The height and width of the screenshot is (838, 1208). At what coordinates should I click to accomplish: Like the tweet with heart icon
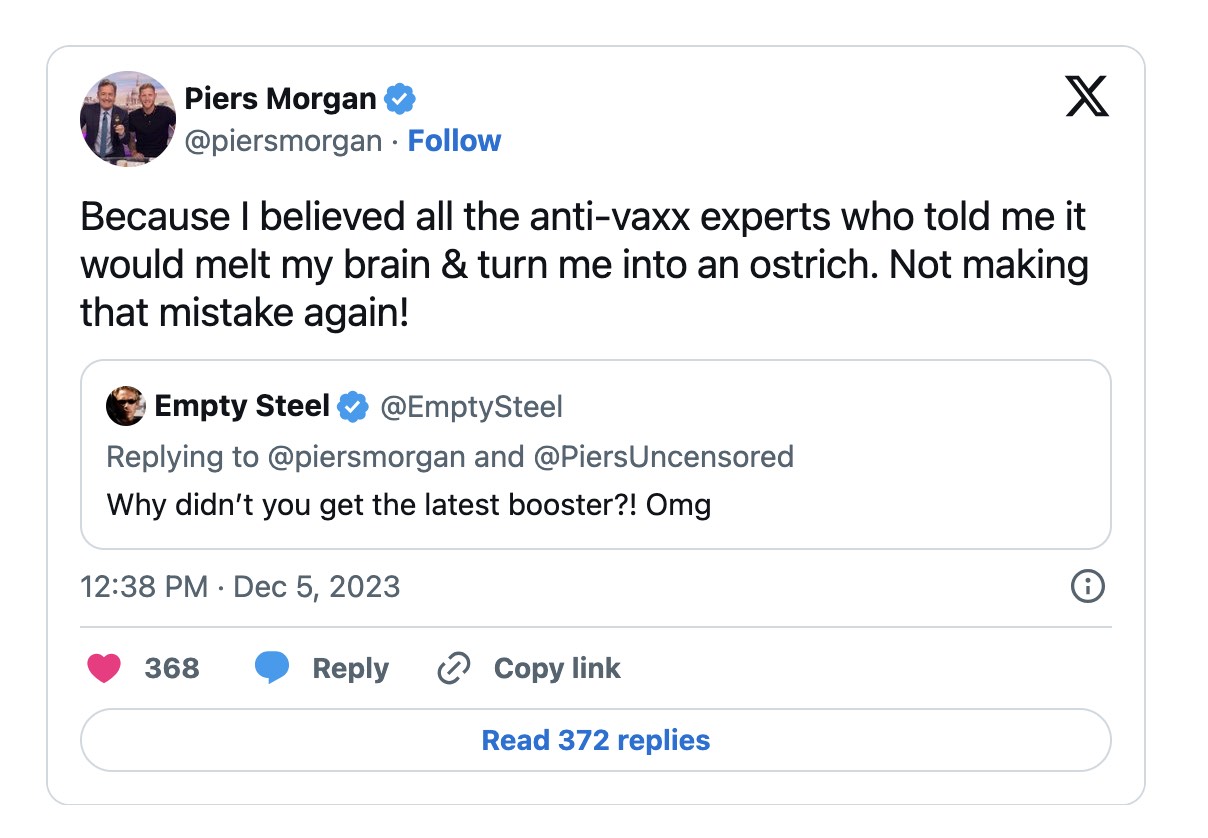(104, 668)
